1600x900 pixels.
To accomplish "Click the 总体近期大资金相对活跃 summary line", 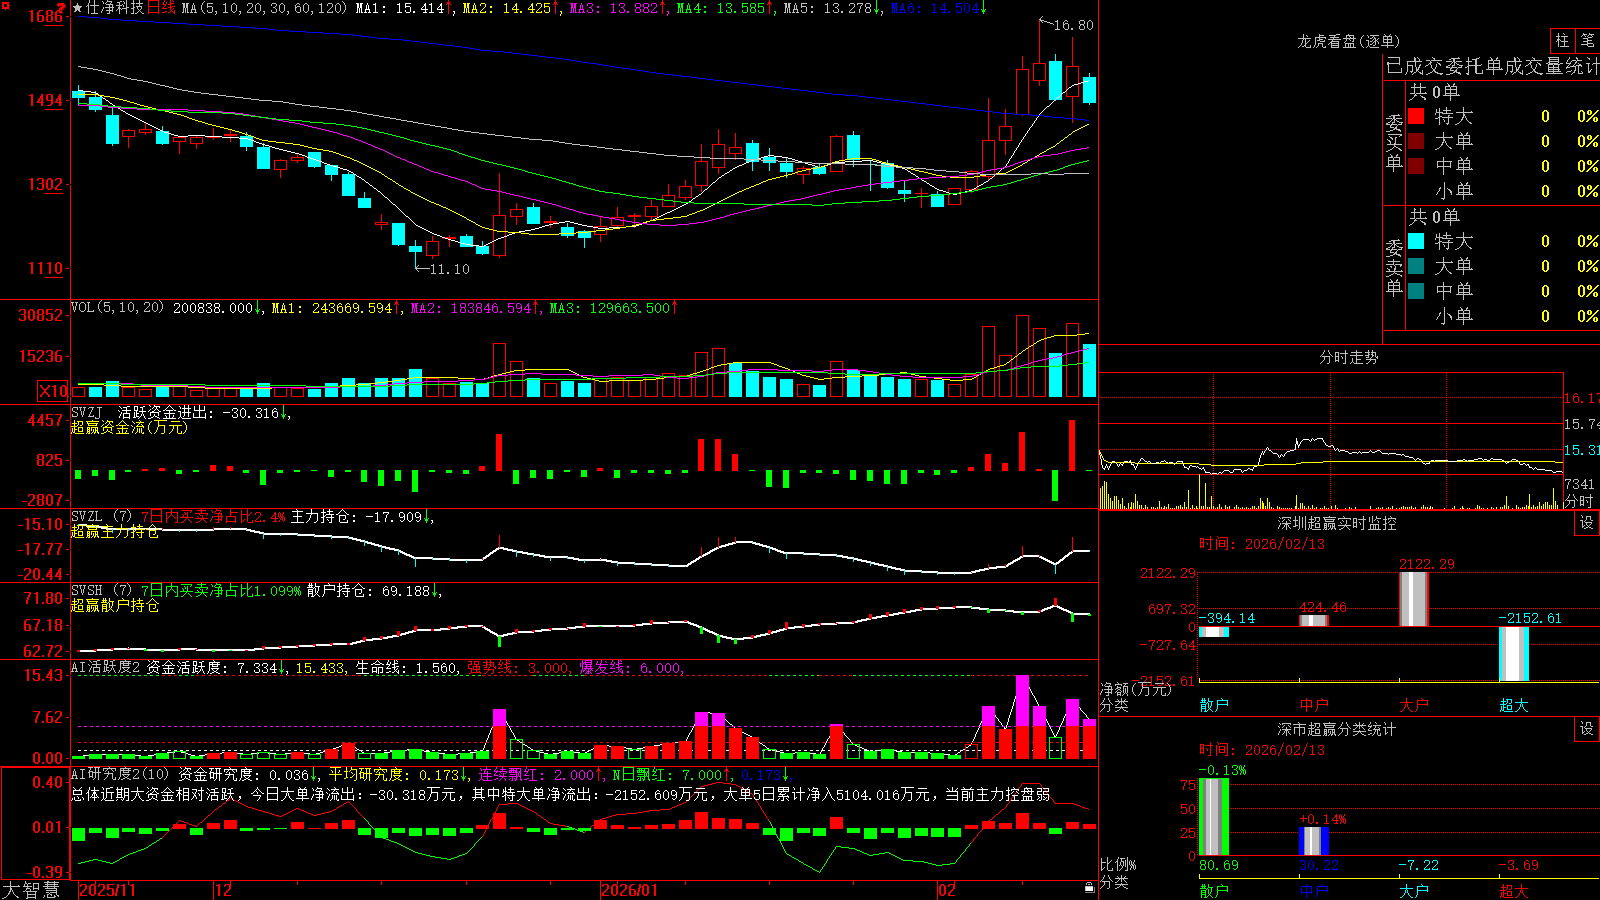I will tap(561, 794).
